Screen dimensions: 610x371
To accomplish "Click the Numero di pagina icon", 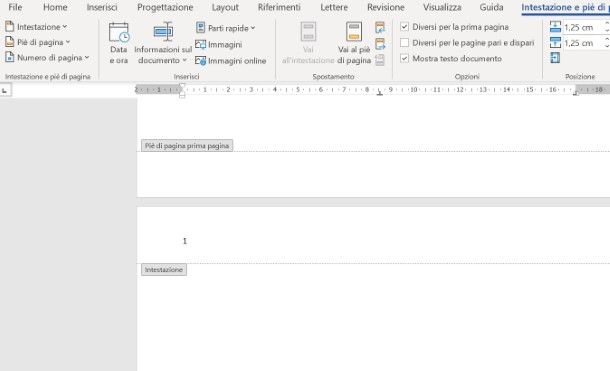I will [x=9, y=57].
